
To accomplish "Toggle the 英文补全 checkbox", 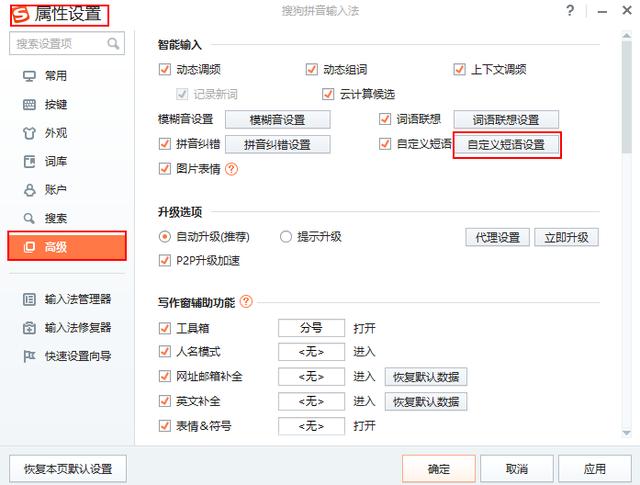I will (x=164, y=401).
